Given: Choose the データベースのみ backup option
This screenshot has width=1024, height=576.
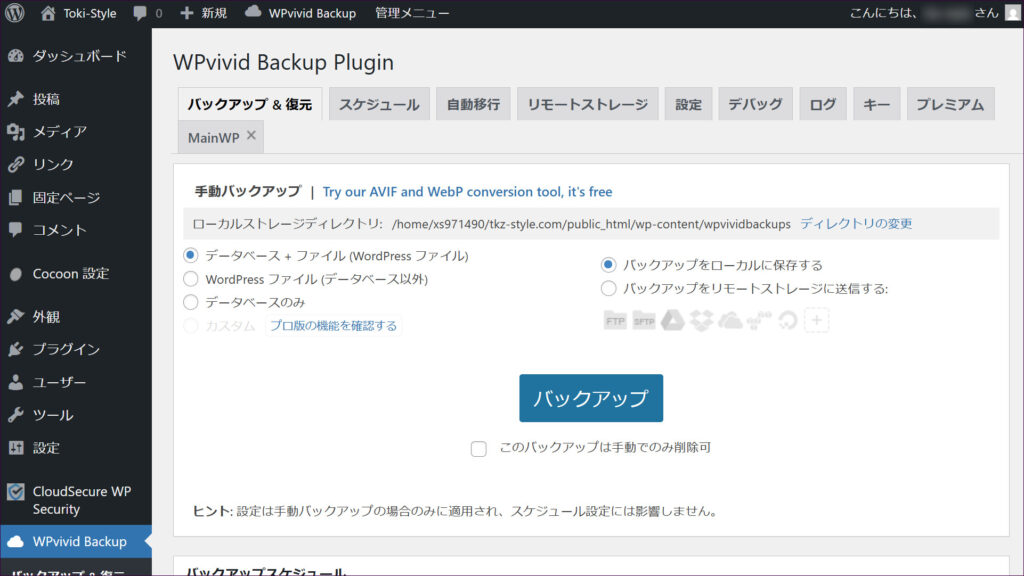Looking at the screenshot, I should pos(191,302).
